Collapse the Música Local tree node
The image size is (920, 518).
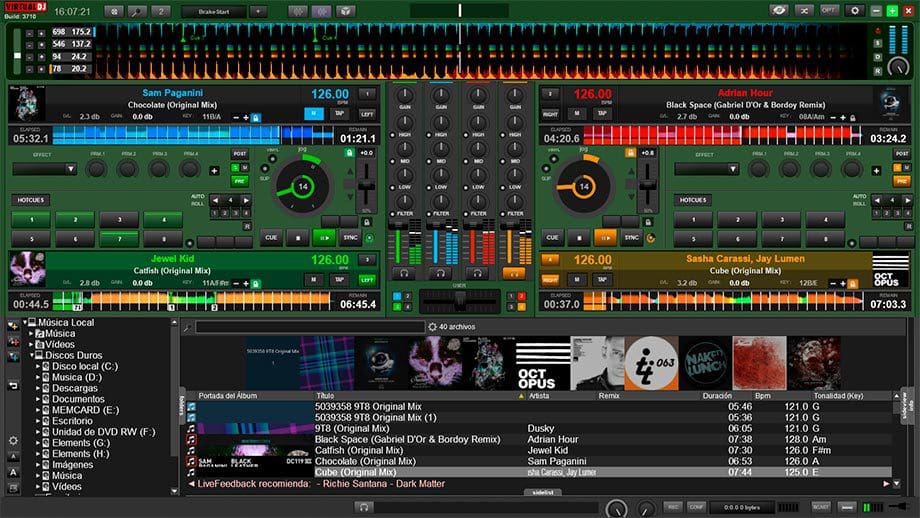[25, 322]
